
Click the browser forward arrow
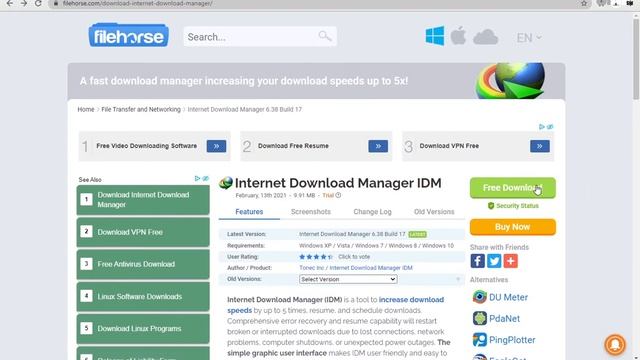pyautogui.click(x=24, y=3)
